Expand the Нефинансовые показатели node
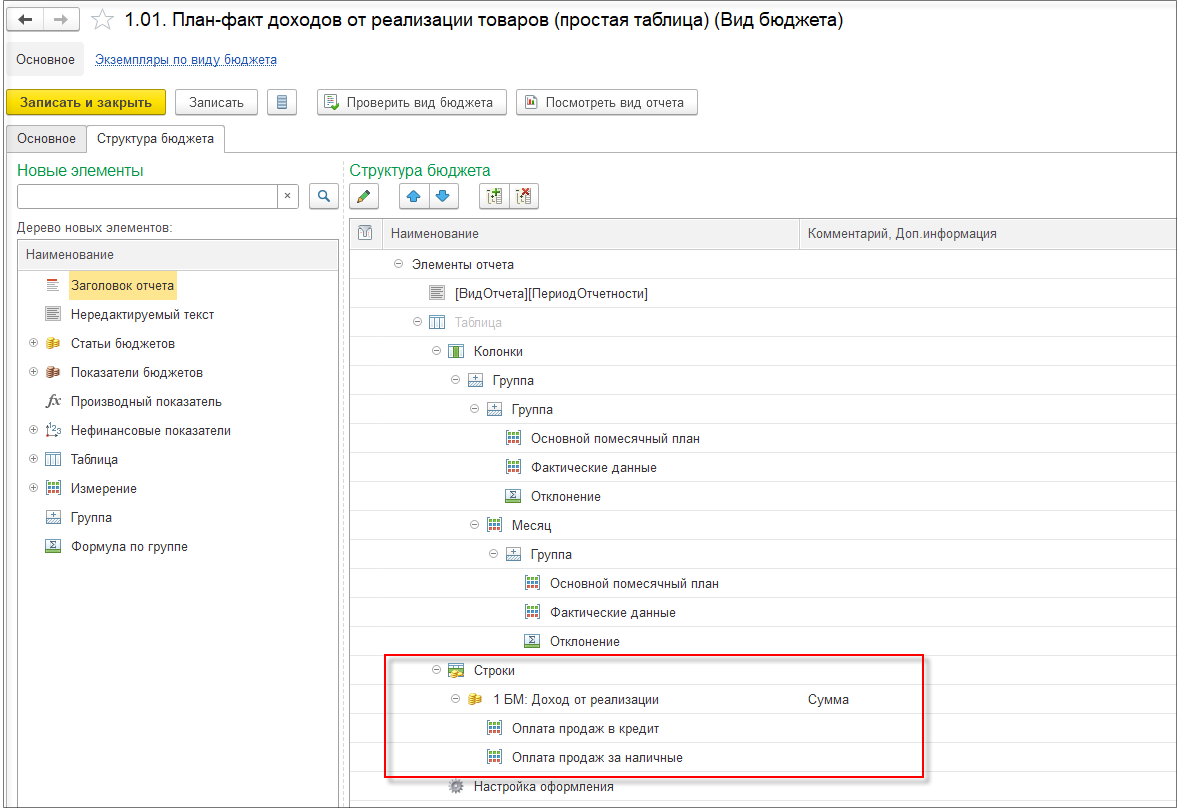Image resolution: width=1177 pixels, height=808 pixels. 33,430
